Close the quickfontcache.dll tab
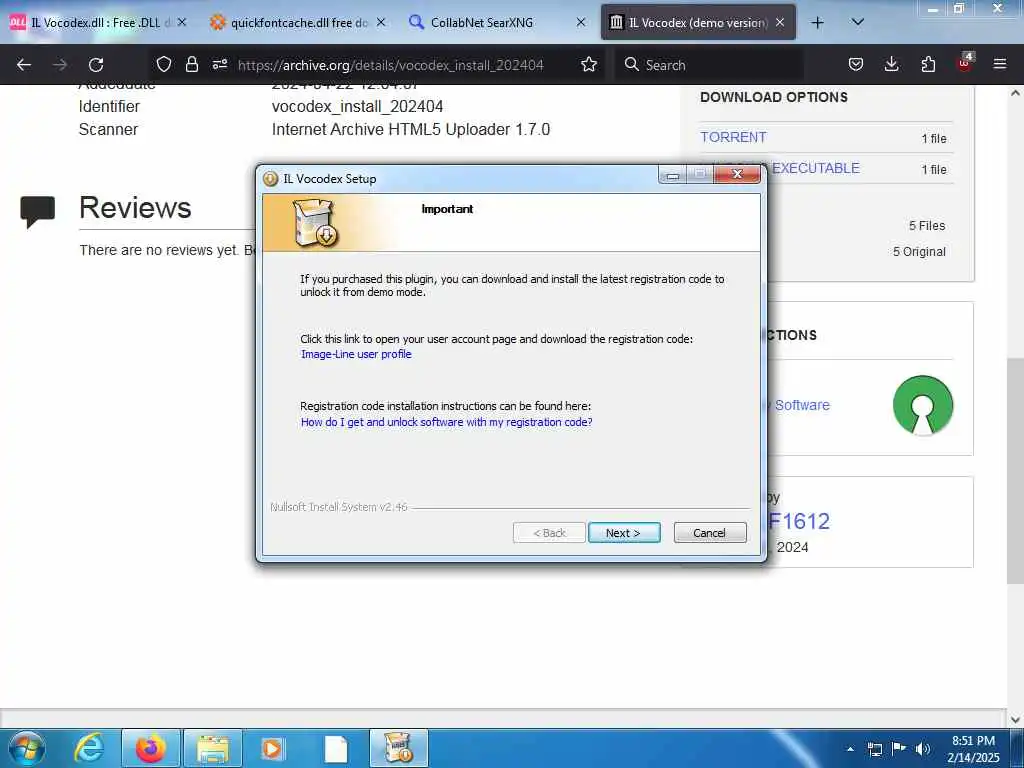This screenshot has height=768, width=1024. click(x=381, y=22)
